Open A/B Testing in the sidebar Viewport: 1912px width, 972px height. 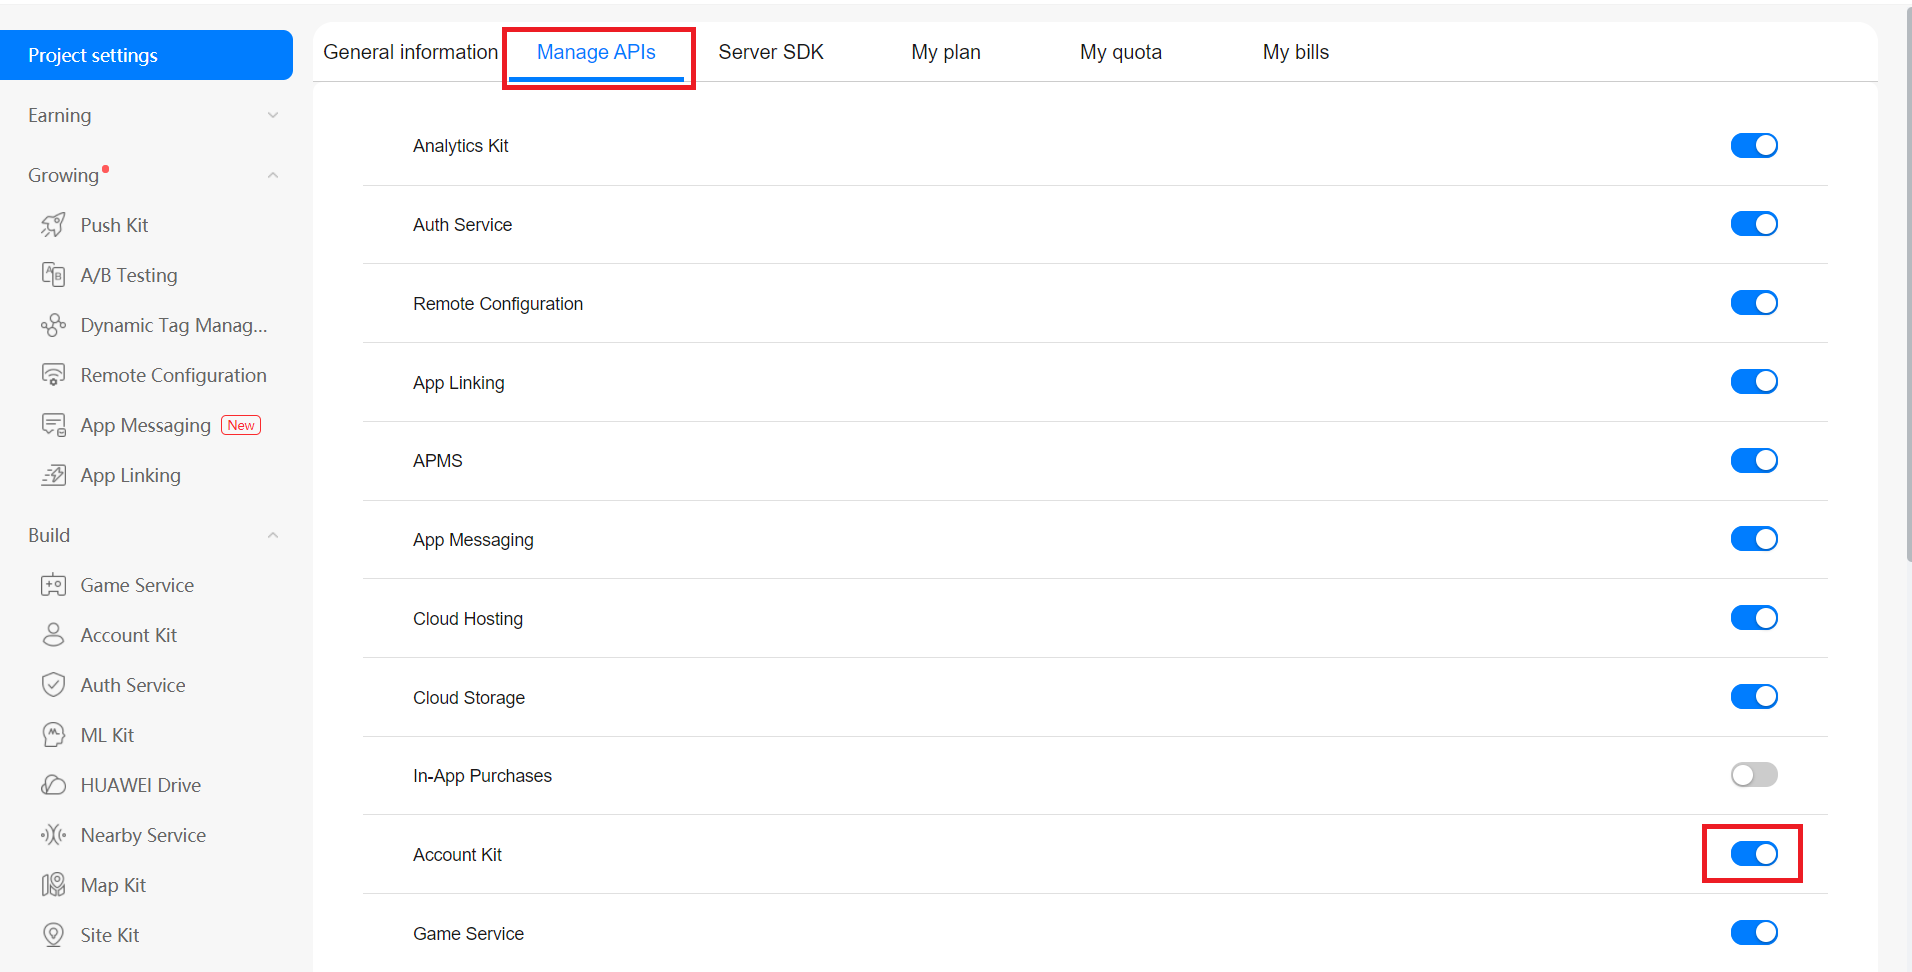(129, 275)
